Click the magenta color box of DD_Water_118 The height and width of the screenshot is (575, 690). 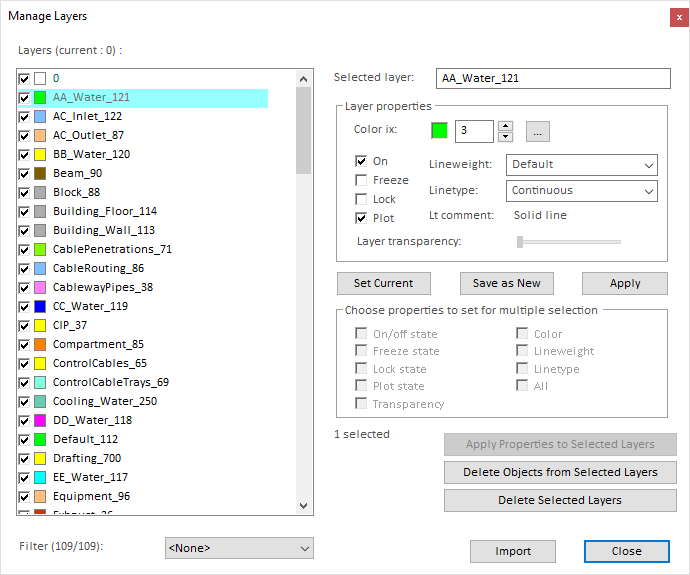pos(40,420)
